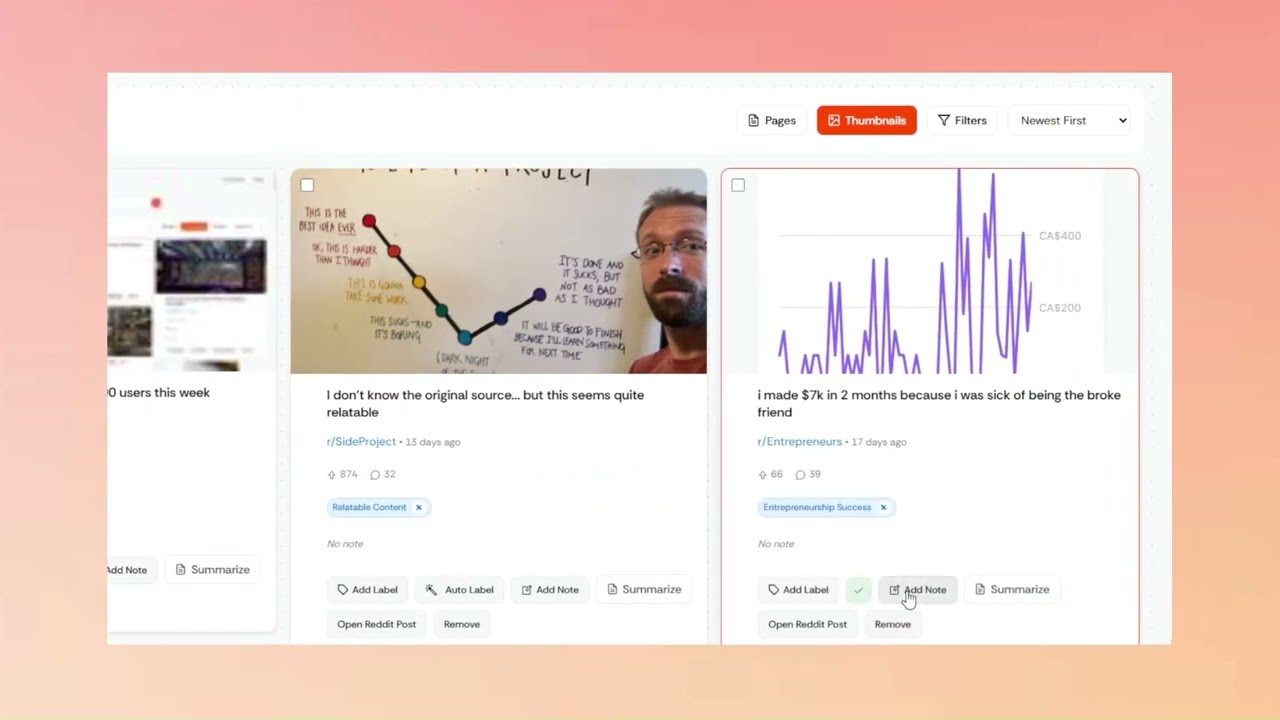The width and height of the screenshot is (1280, 720).
Task: Add Note to the Entrepreneurs post
Action: click(x=917, y=590)
